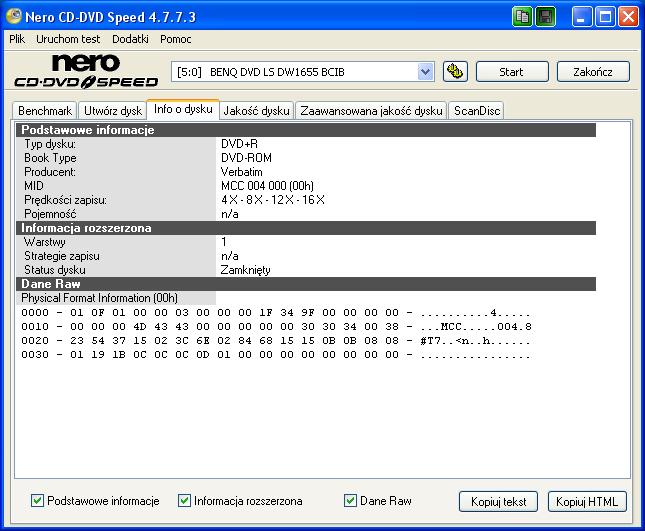
Task: Select the MID value MCC 004 000 (00h)
Action: pyautogui.click(x=267, y=186)
